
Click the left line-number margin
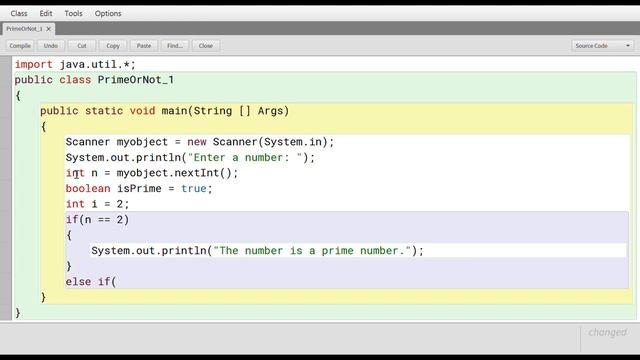(x=6, y=188)
